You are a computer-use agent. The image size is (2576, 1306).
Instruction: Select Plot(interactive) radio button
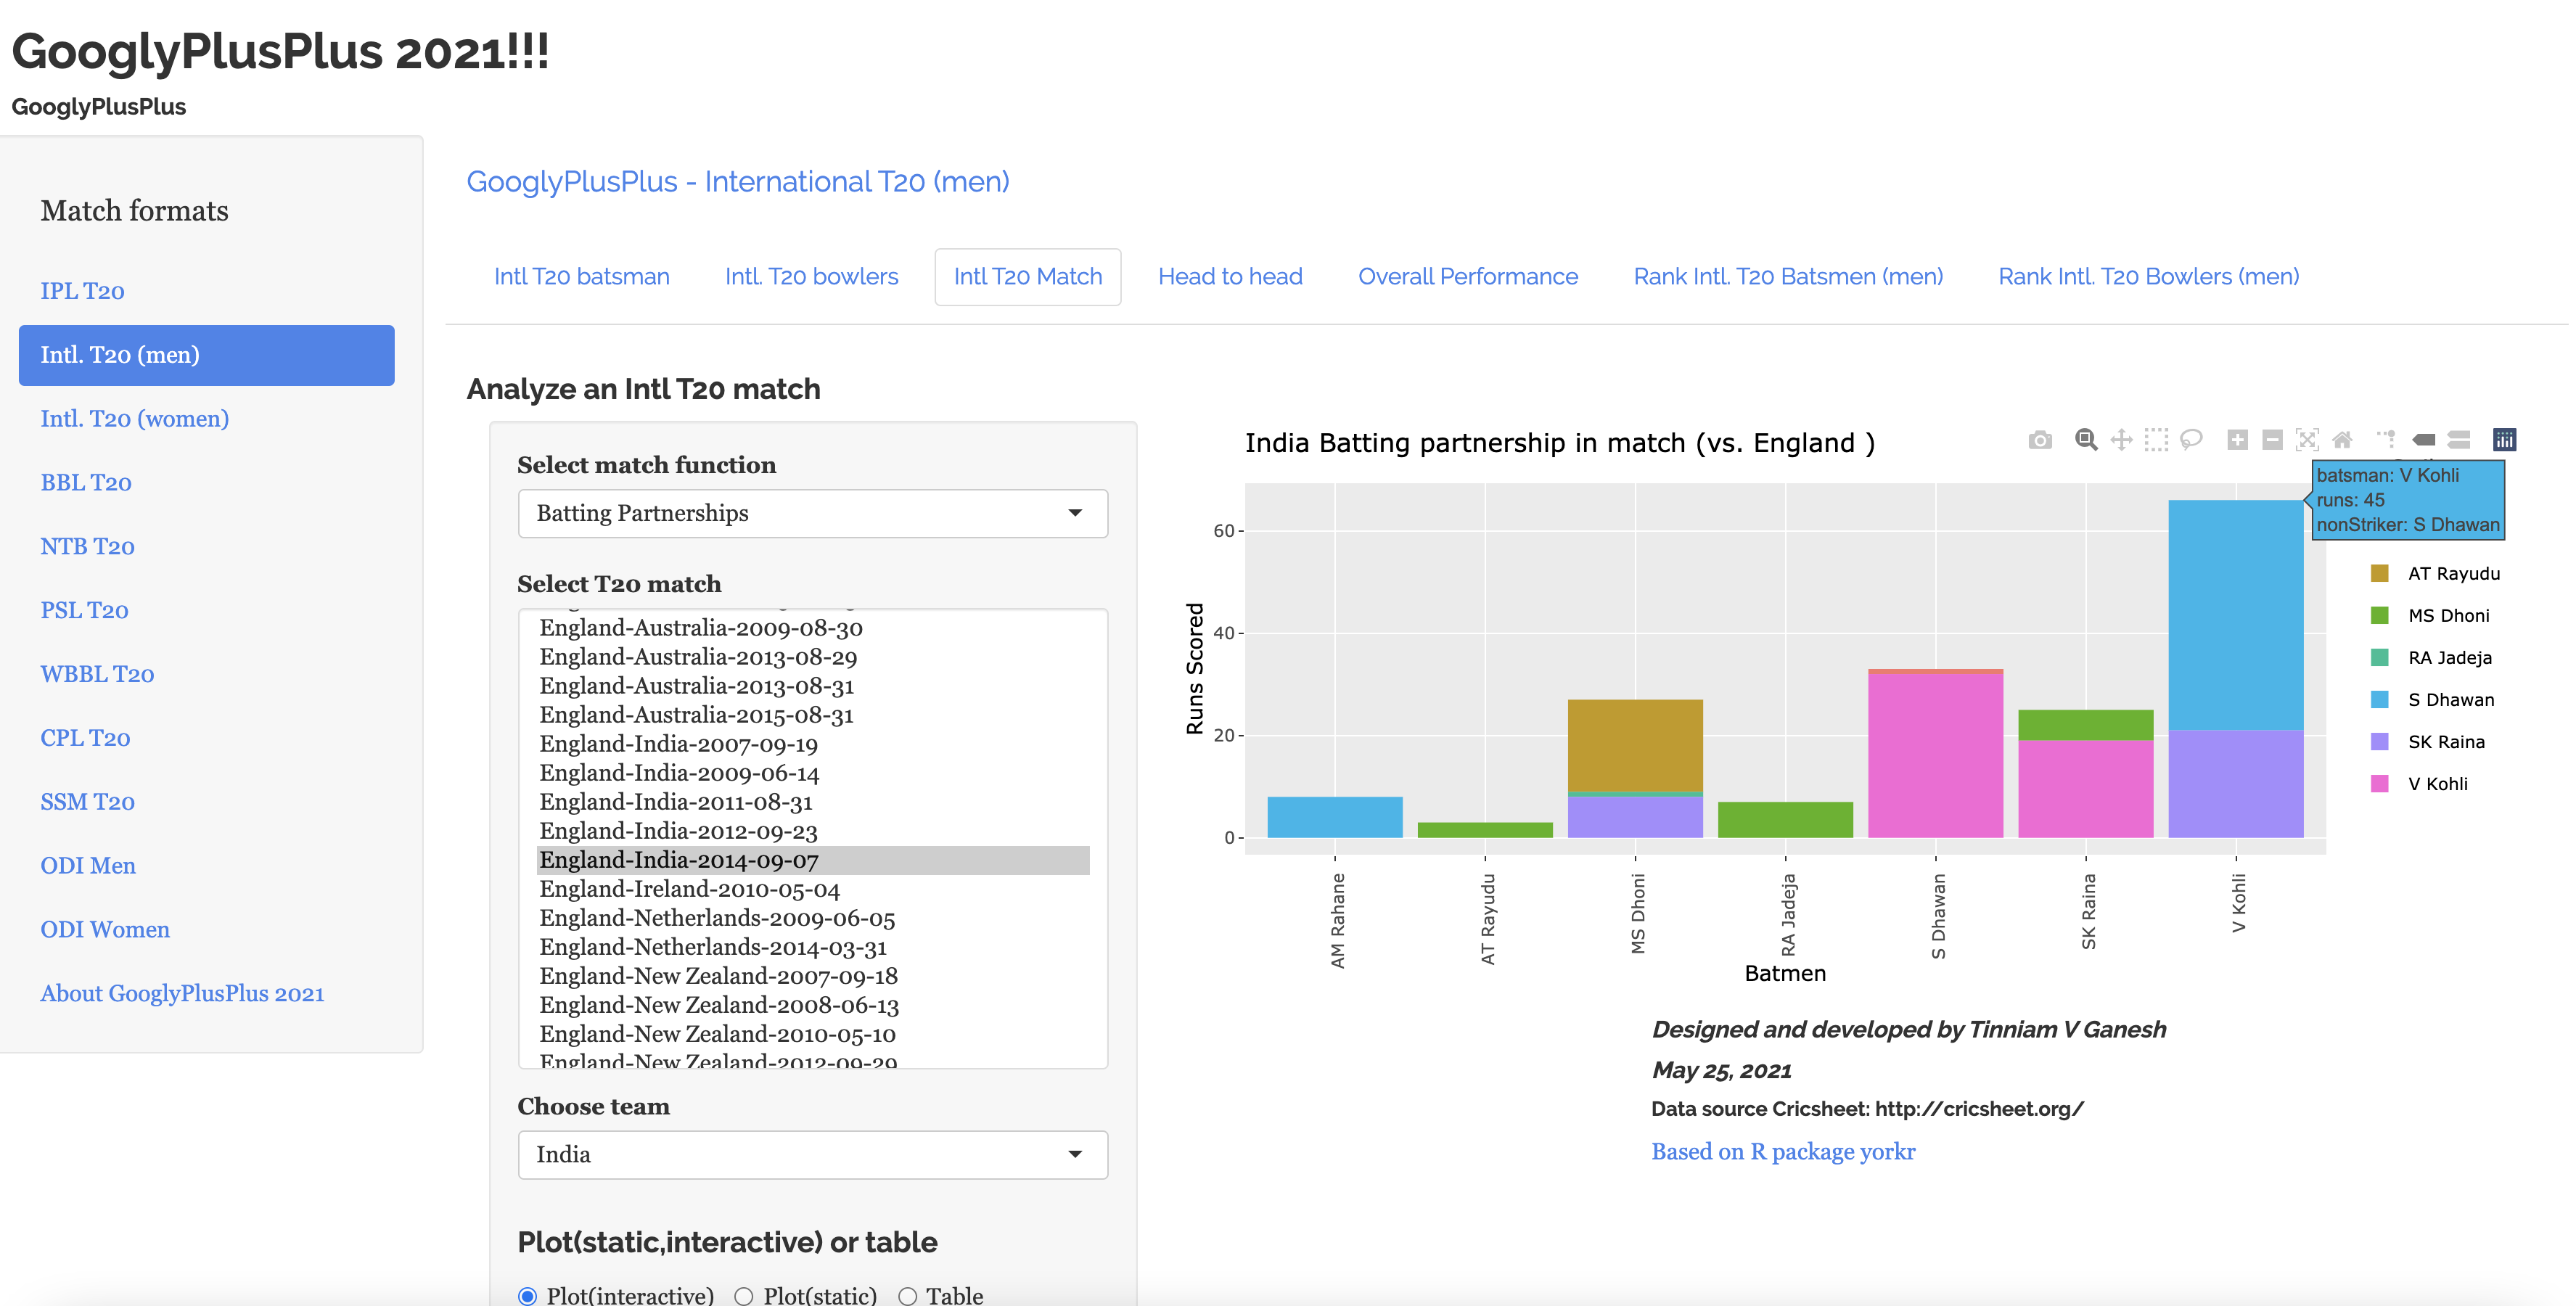(528, 1296)
